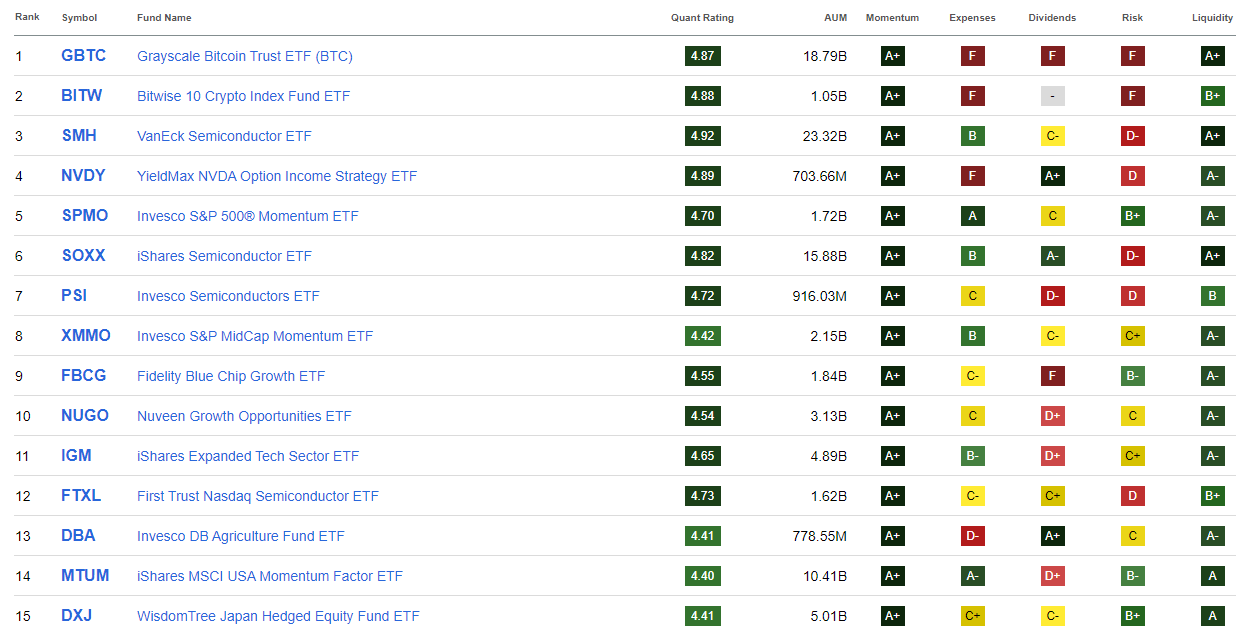Open the PSI symbol link
Viewport: 1236px width, 632px height.
tap(76, 296)
